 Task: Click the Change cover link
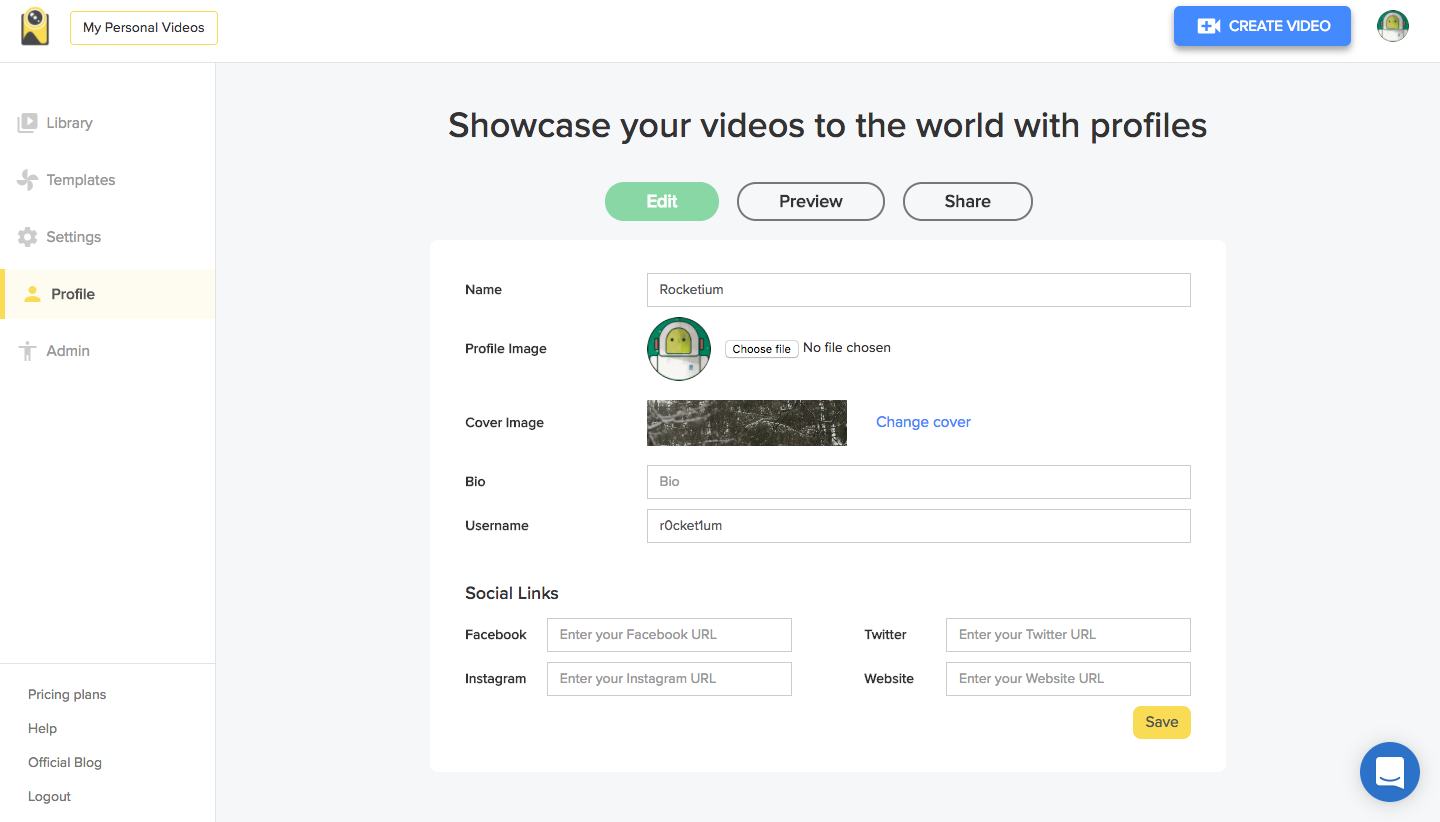point(923,422)
